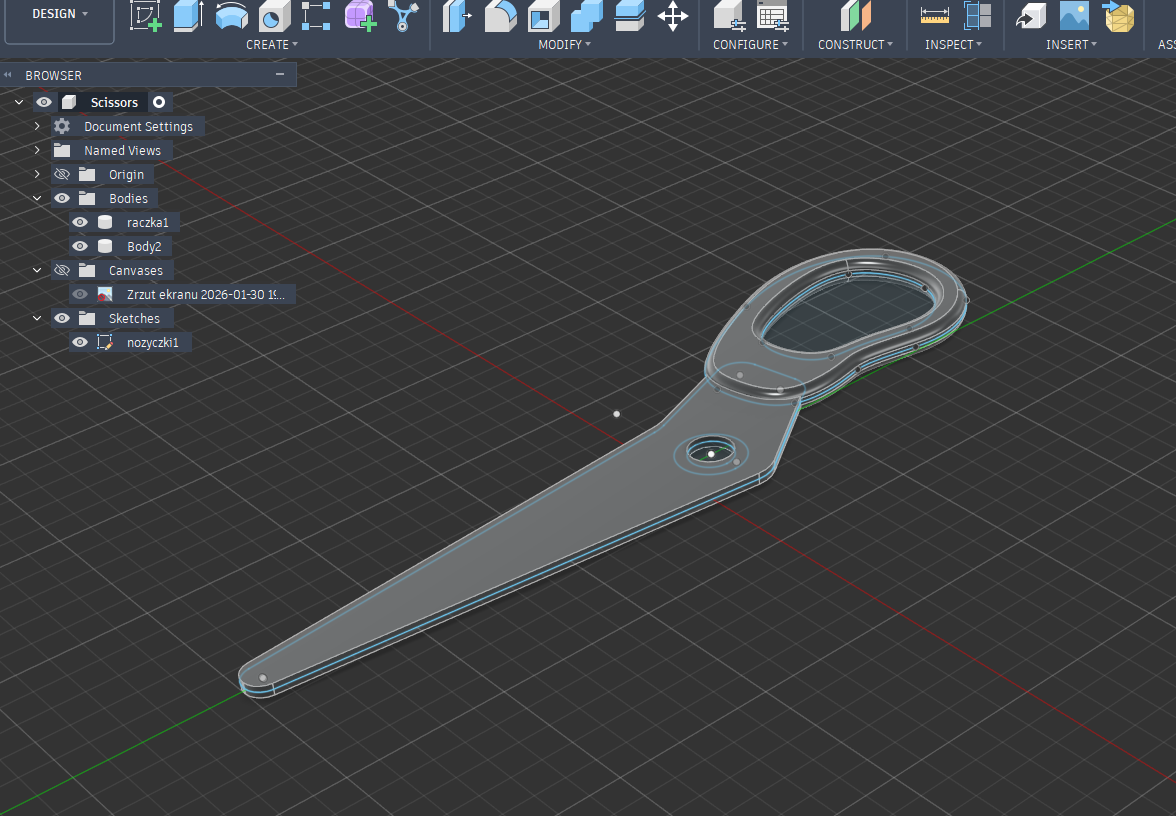The height and width of the screenshot is (816, 1176).
Task: Select the Revolve tool icon
Action: pos(232,15)
